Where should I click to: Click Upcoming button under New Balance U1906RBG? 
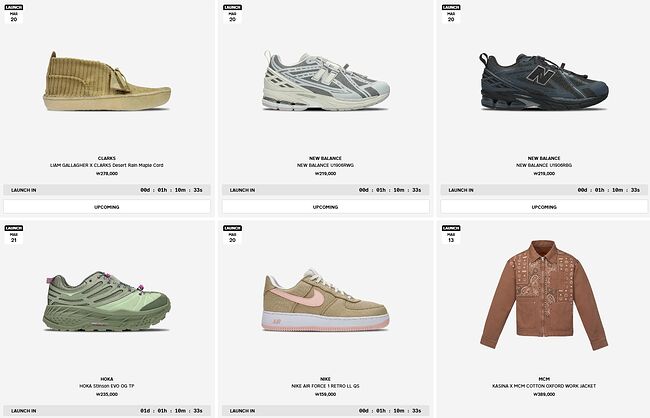coord(544,207)
